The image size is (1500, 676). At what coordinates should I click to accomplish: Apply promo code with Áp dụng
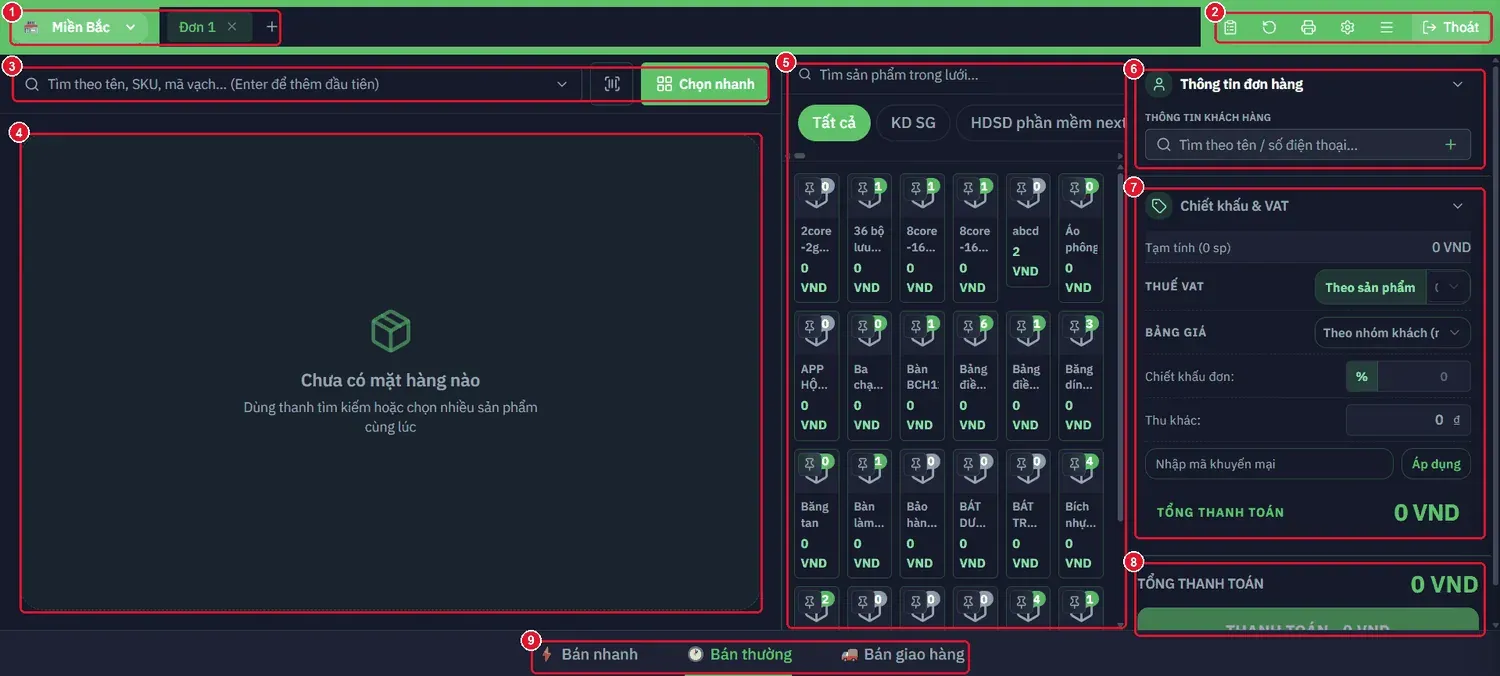[x=1437, y=464]
